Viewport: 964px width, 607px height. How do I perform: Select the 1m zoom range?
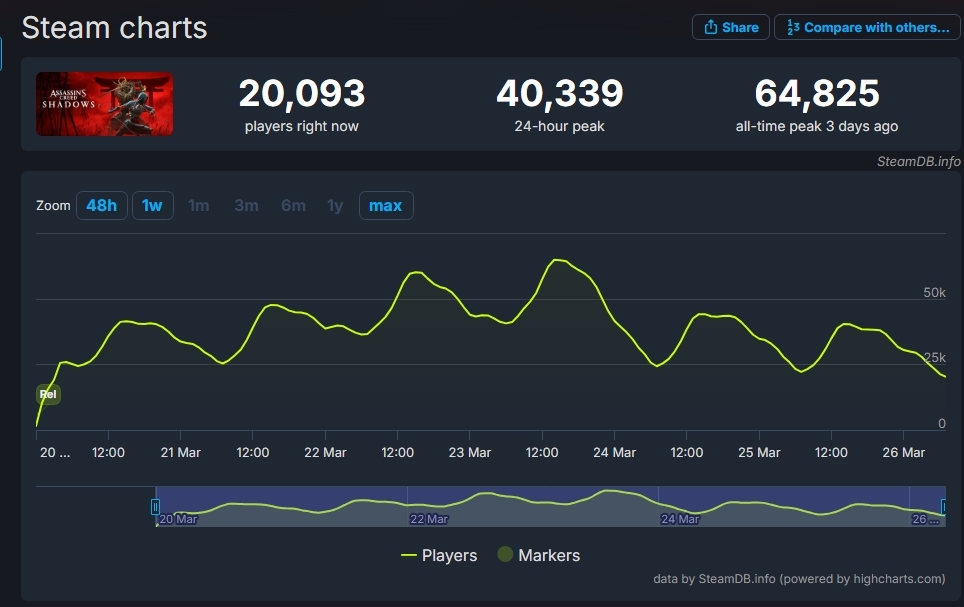tap(199, 206)
